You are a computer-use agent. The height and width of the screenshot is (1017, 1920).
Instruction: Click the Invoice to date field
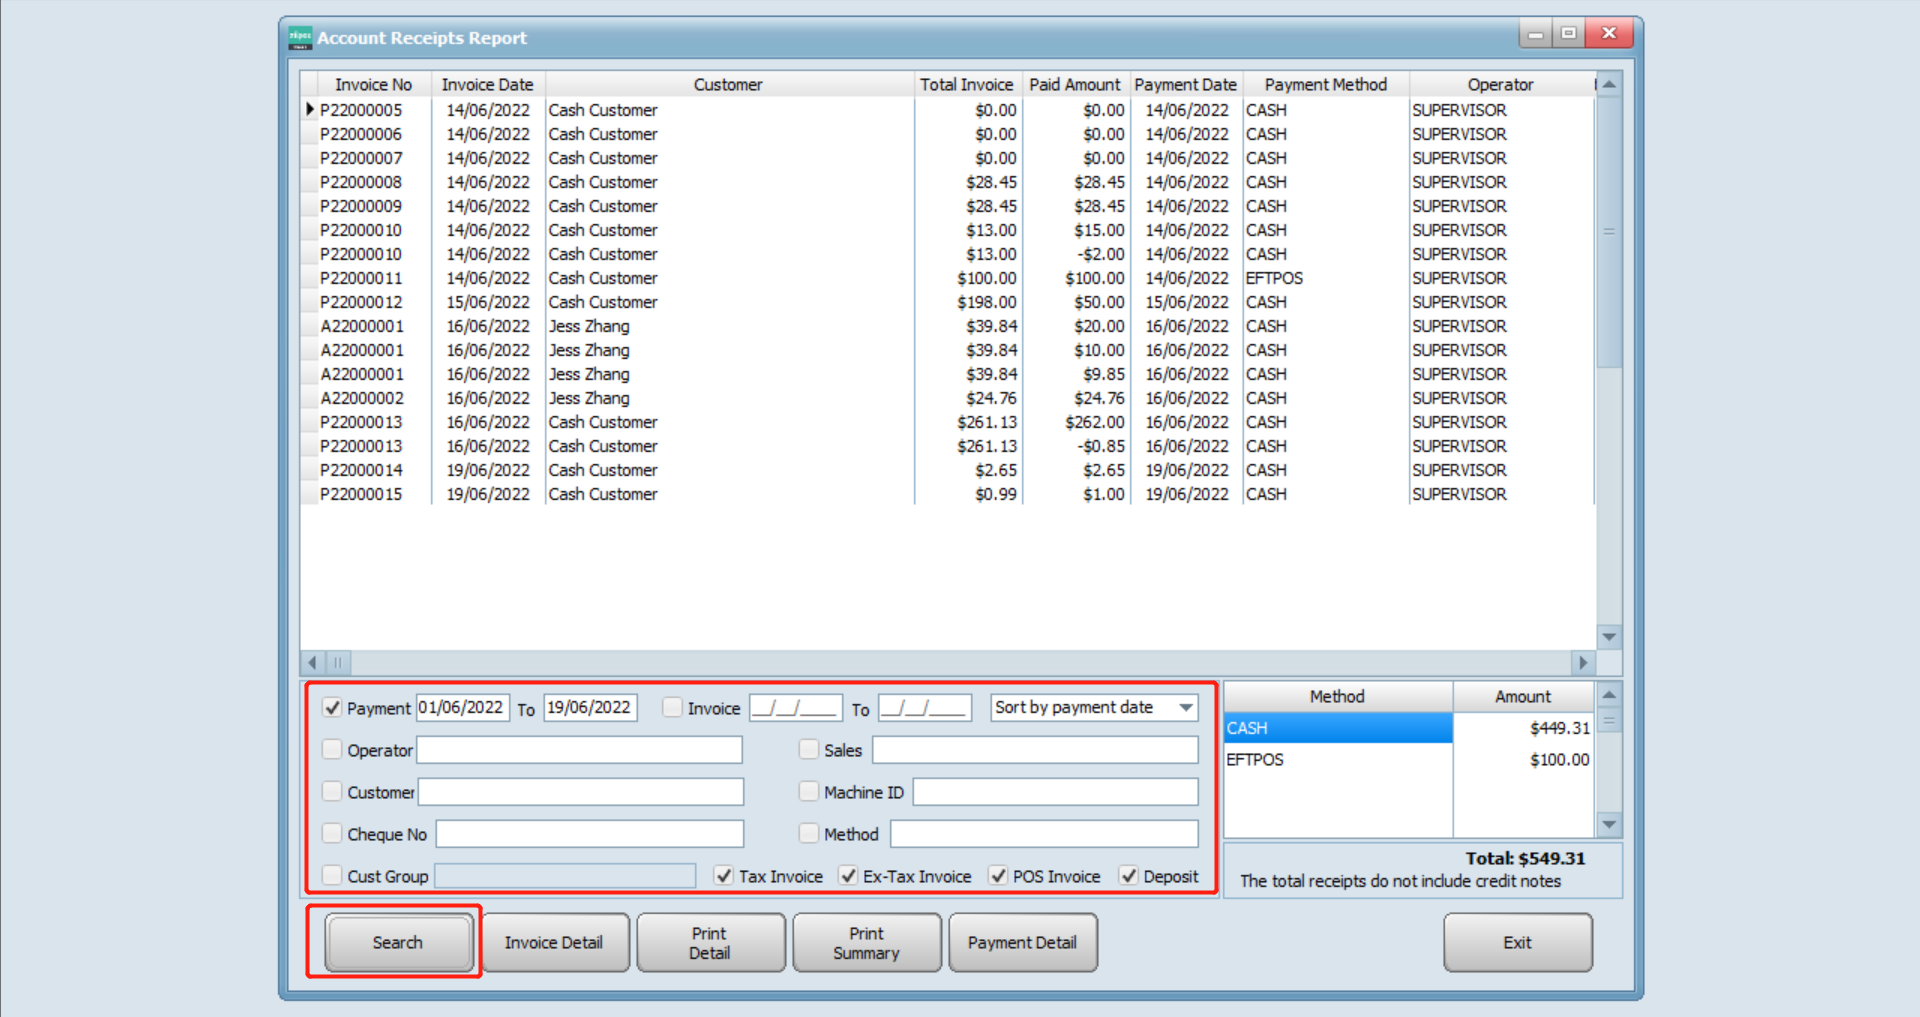click(925, 708)
